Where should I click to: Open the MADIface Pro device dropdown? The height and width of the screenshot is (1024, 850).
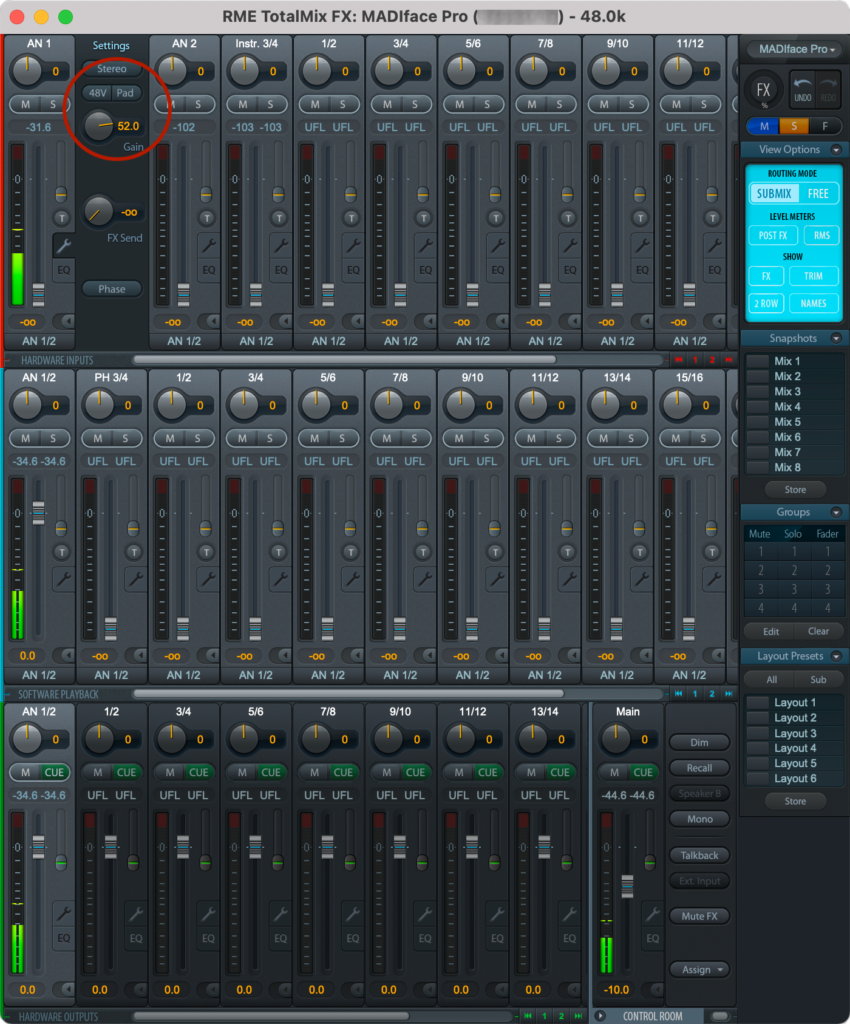point(795,47)
